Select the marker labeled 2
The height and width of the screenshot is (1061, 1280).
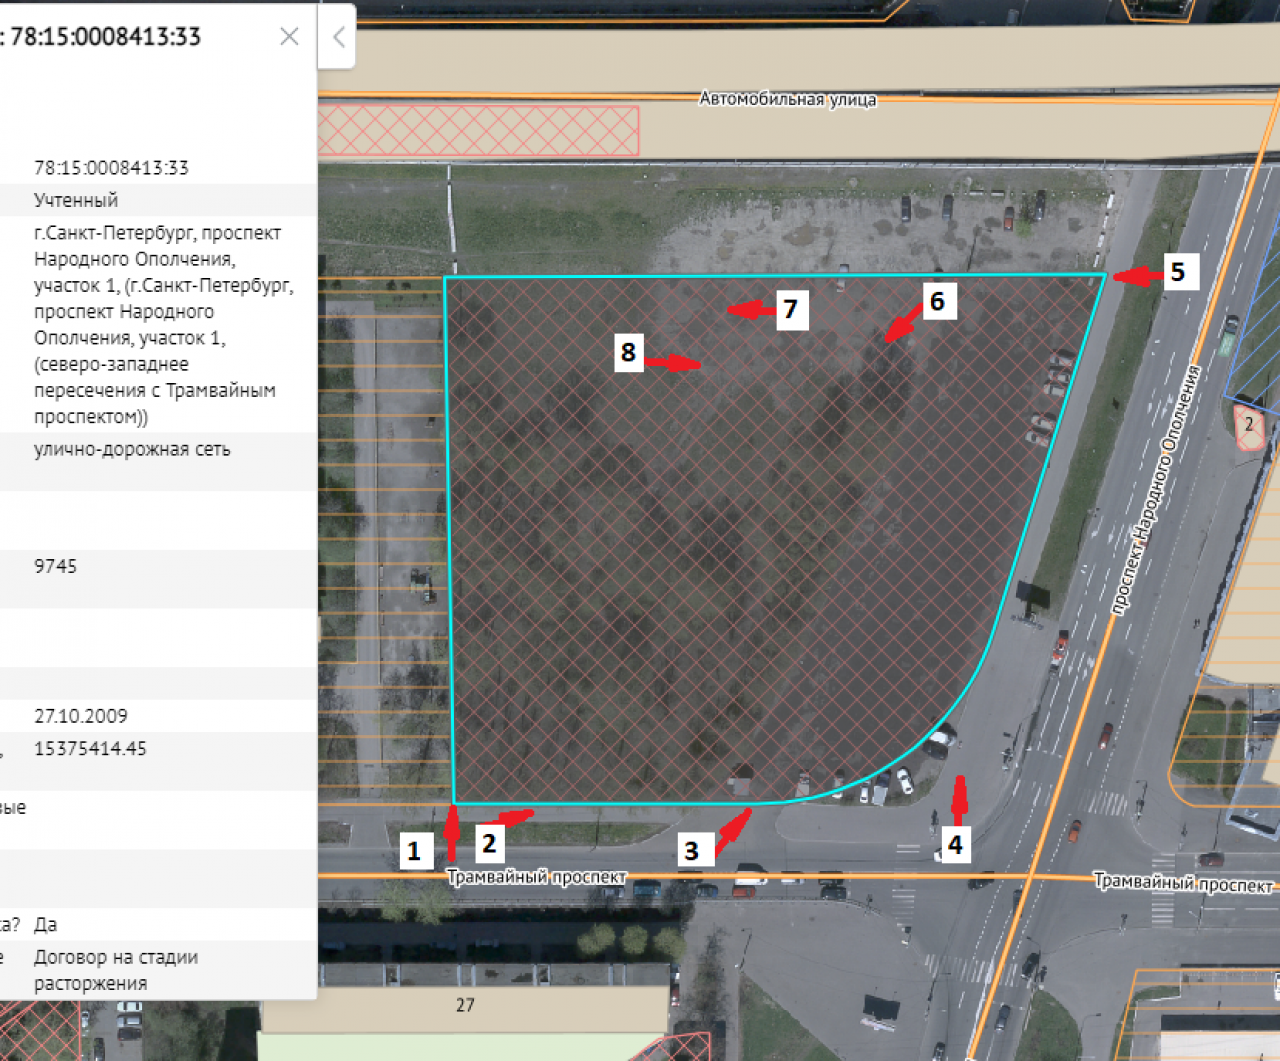pyautogui.click(x=489, y=844)
